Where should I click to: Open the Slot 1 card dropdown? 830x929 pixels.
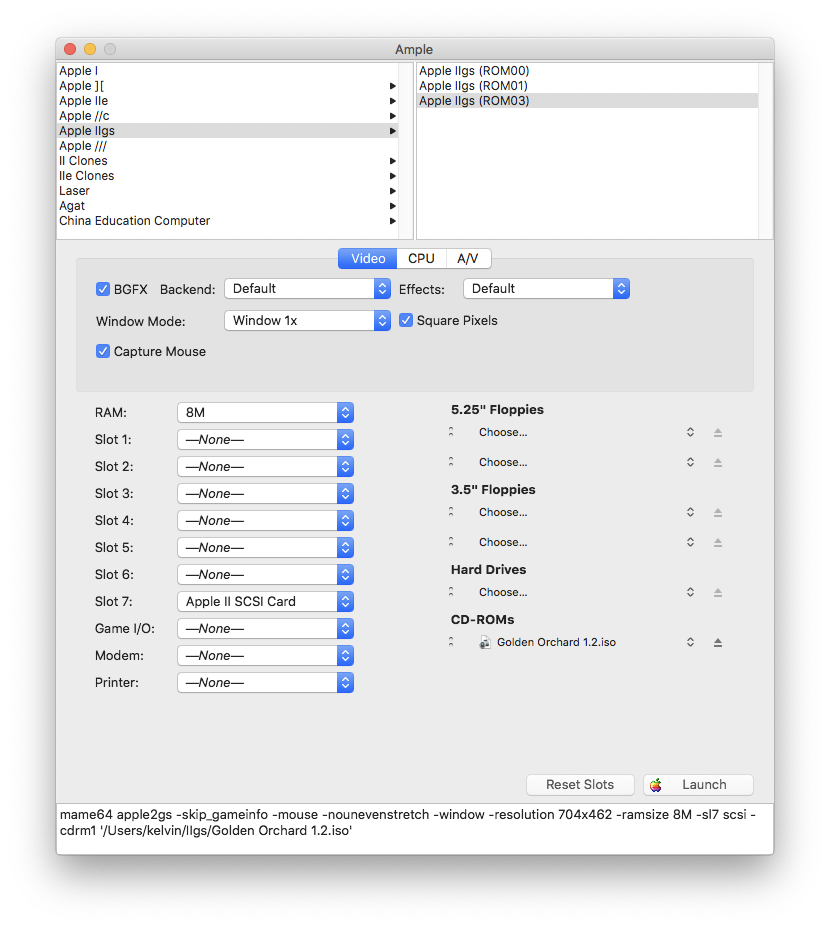(x=265, y=440)
